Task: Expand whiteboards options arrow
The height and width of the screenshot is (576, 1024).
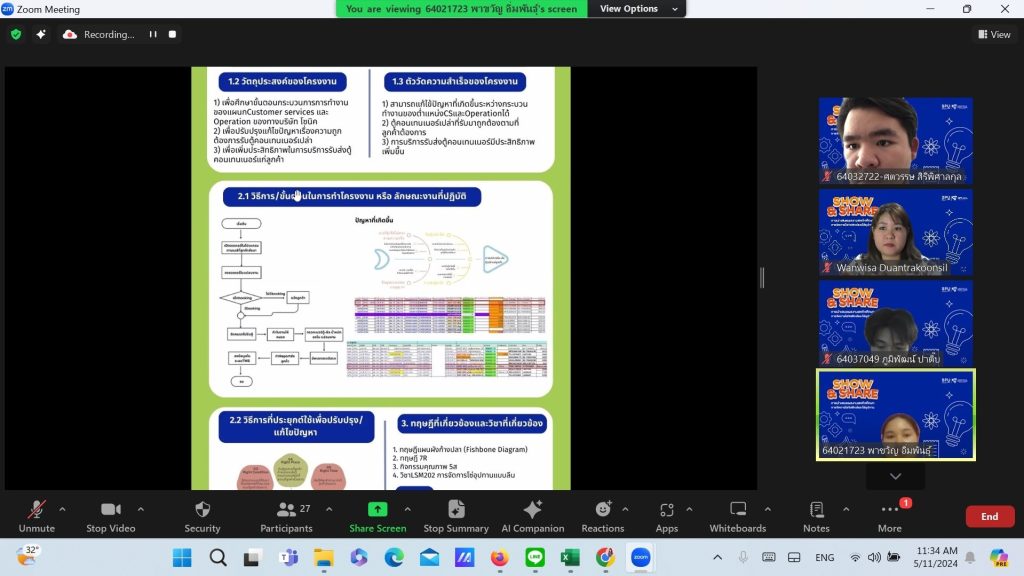Action: pos(767,509)
